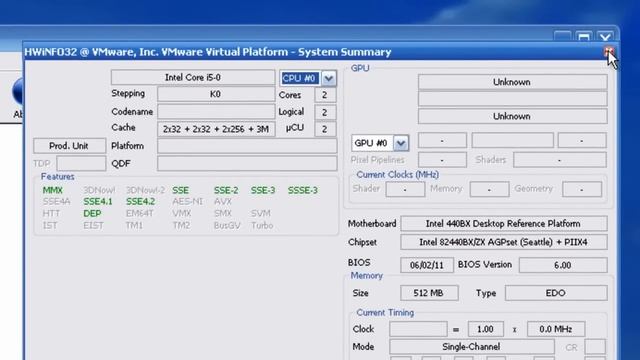The width and height of the screenshot is (640, 360).
Task: Select the Chipset Intel 82440BX/ZX AGPset field
Action: [x=504, y=242]
